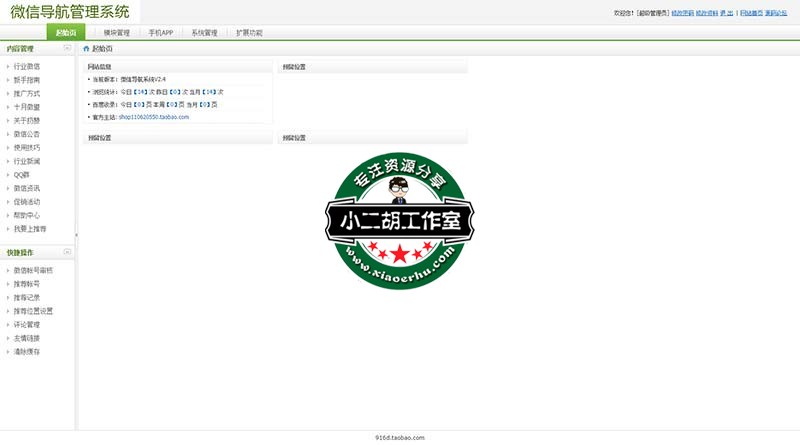
Task: Open the 手机APP tab
Action: (x=161, y=33)
